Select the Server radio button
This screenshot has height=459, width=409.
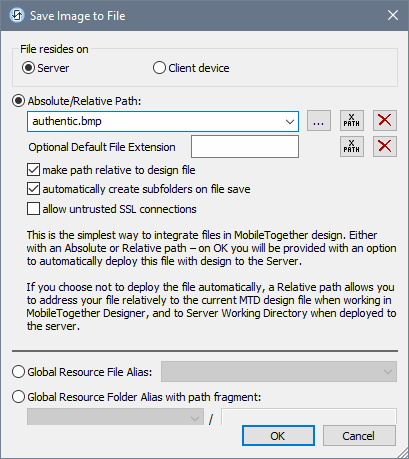click(28, 68)
